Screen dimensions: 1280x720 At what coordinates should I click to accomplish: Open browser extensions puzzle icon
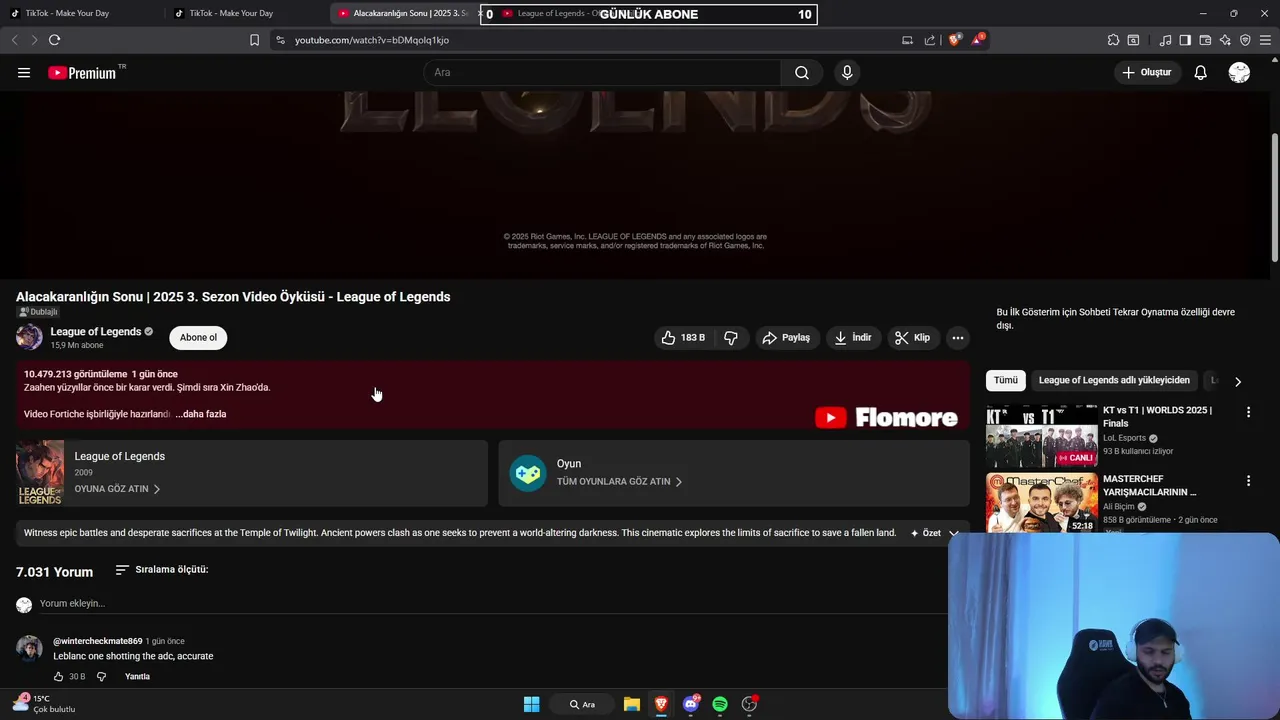pyautogui.click(x=1113, y=40)
